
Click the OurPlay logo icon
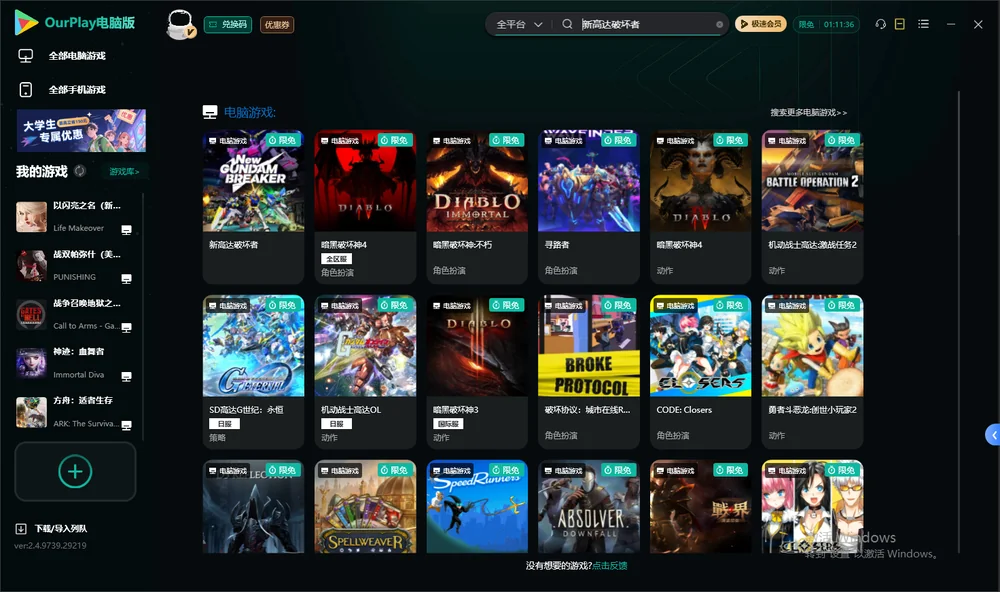(26, 23)
